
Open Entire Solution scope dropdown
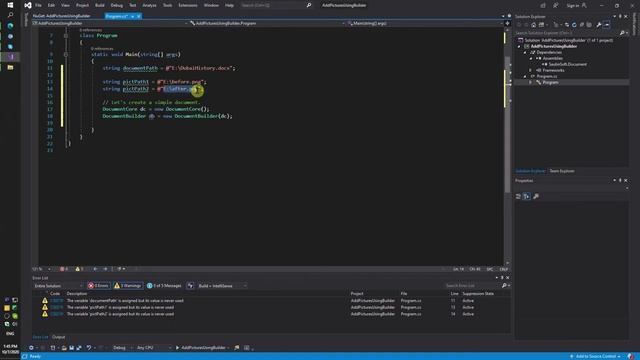(x=58, y=286)
